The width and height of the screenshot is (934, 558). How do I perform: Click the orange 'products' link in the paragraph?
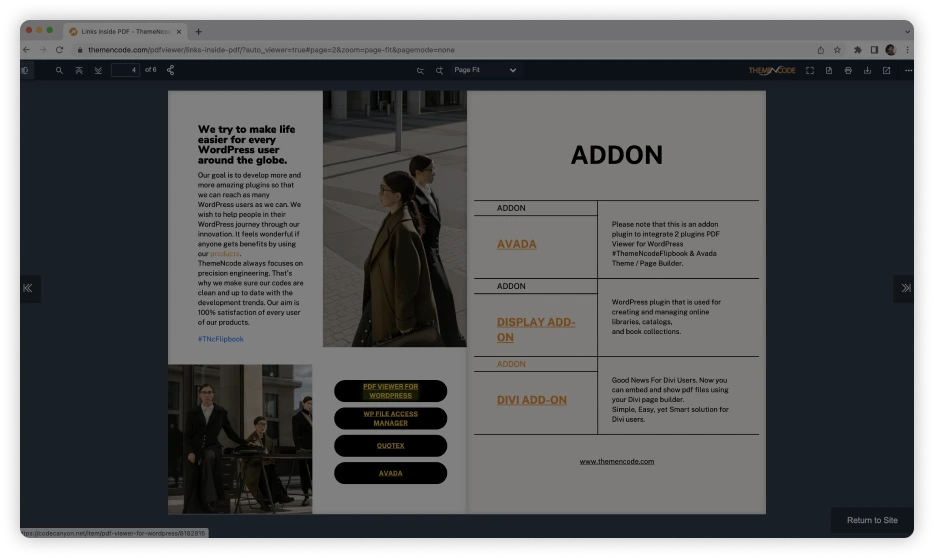pos(224,254)
